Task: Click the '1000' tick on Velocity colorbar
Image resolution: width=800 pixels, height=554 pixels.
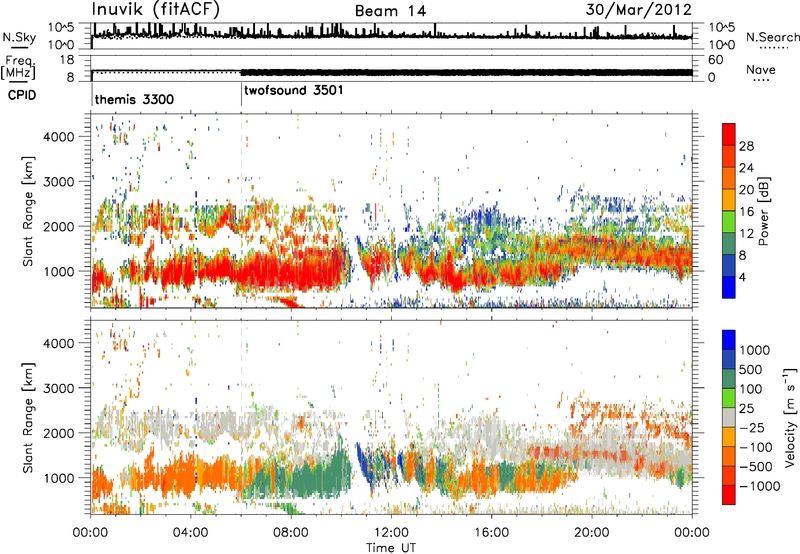Action: pos(755,350)
